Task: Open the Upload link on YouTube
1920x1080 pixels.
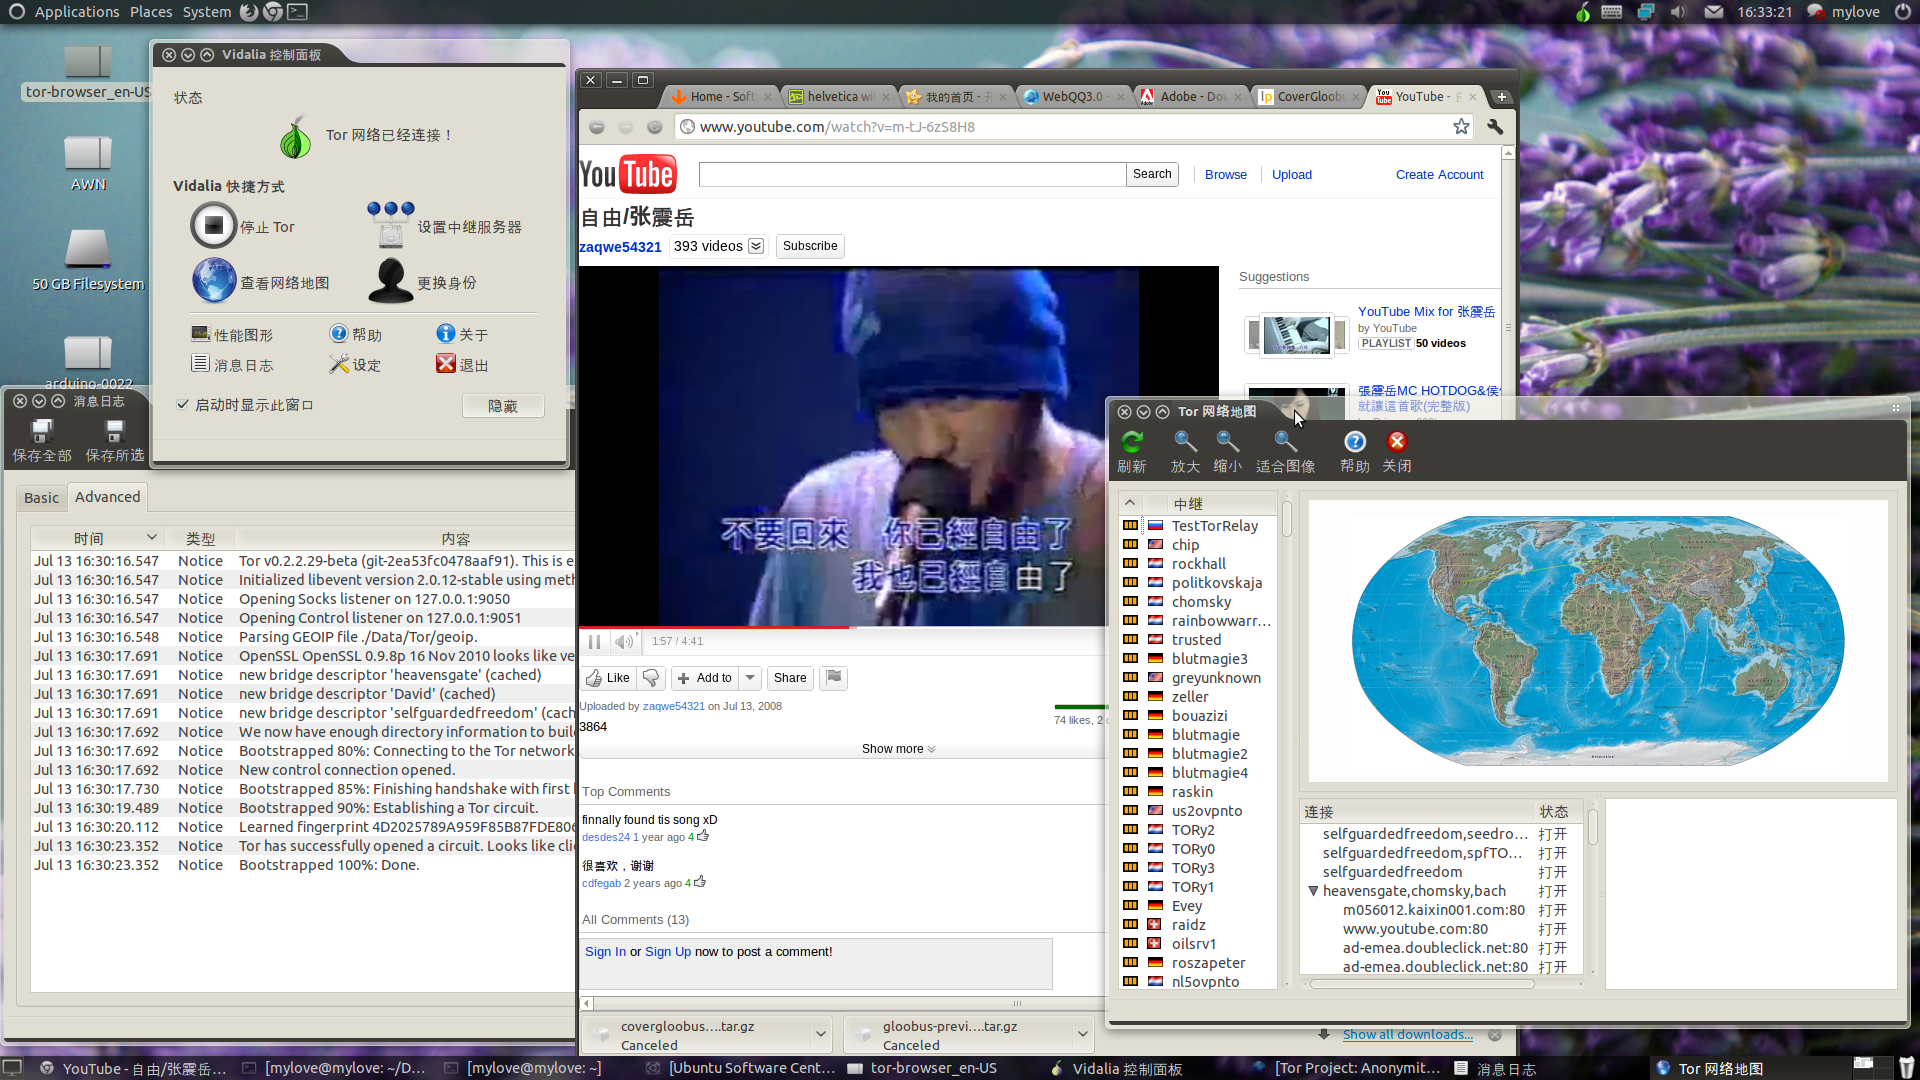Action: [1292, 174]
